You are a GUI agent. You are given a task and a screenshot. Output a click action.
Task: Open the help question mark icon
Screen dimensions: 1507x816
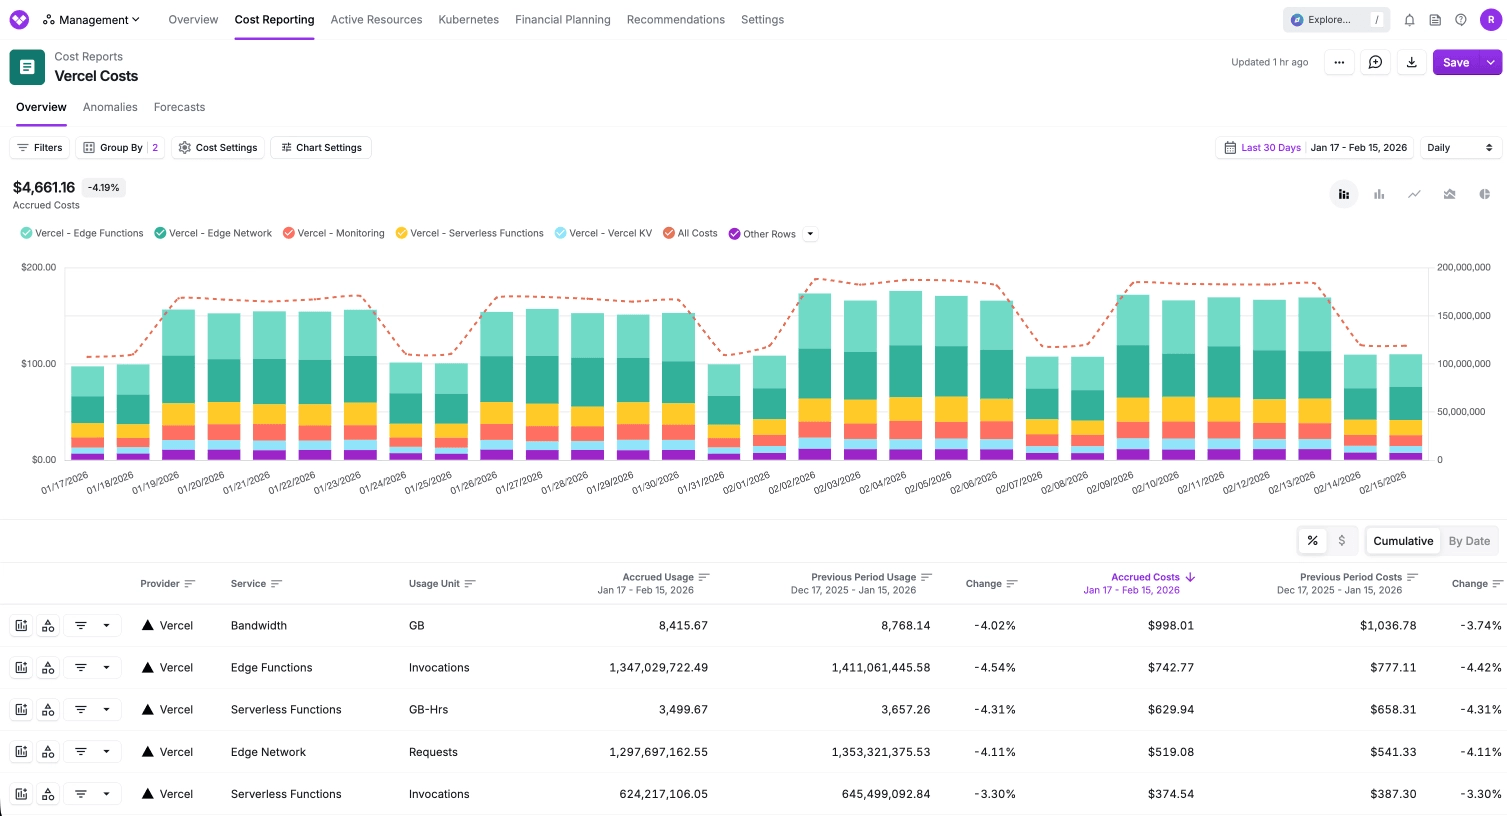click(1461, 20)
